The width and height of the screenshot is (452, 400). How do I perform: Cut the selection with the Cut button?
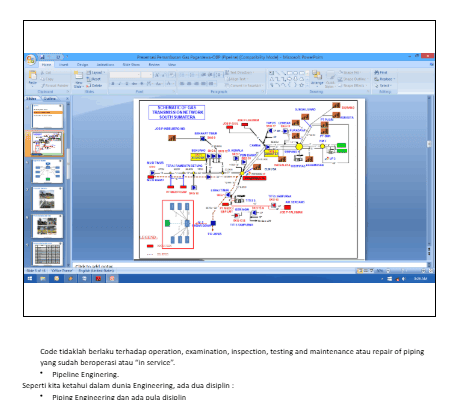point(46,73)
